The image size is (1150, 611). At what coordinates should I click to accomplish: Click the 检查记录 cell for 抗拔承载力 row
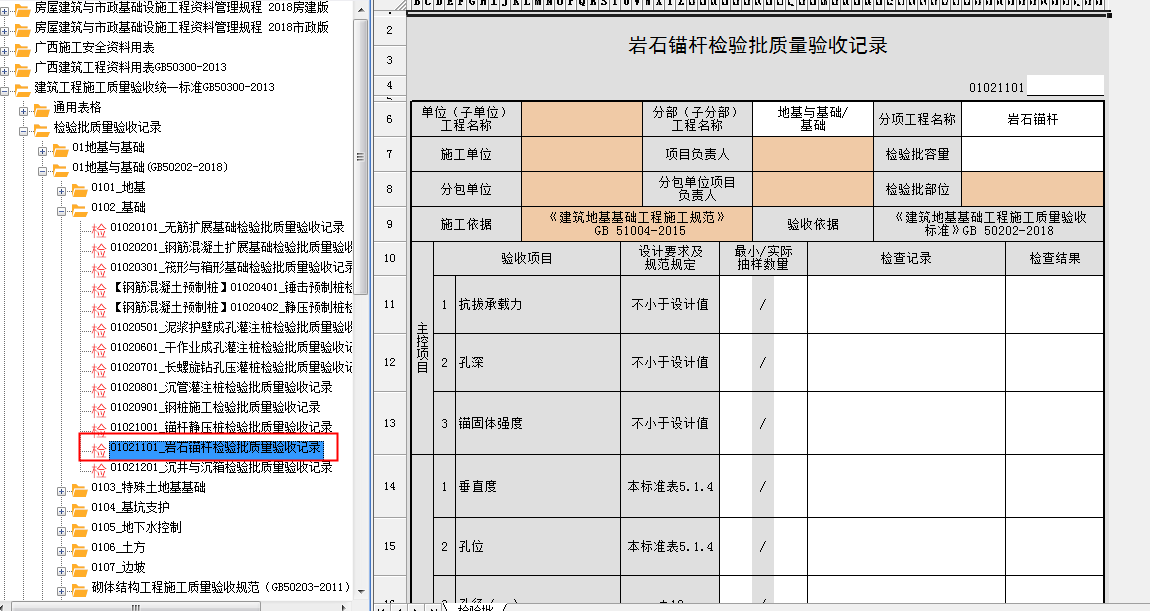pos(905,304)
